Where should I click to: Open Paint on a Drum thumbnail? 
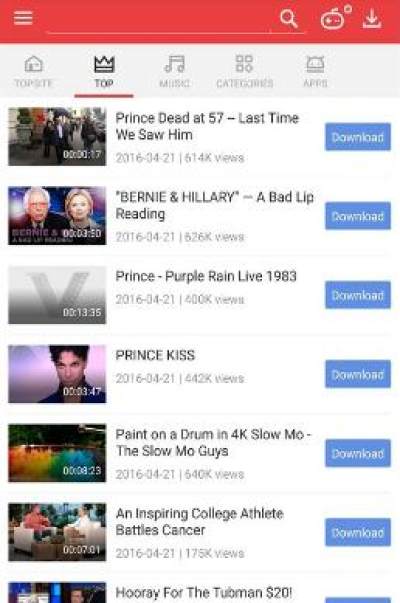(57, 453)
